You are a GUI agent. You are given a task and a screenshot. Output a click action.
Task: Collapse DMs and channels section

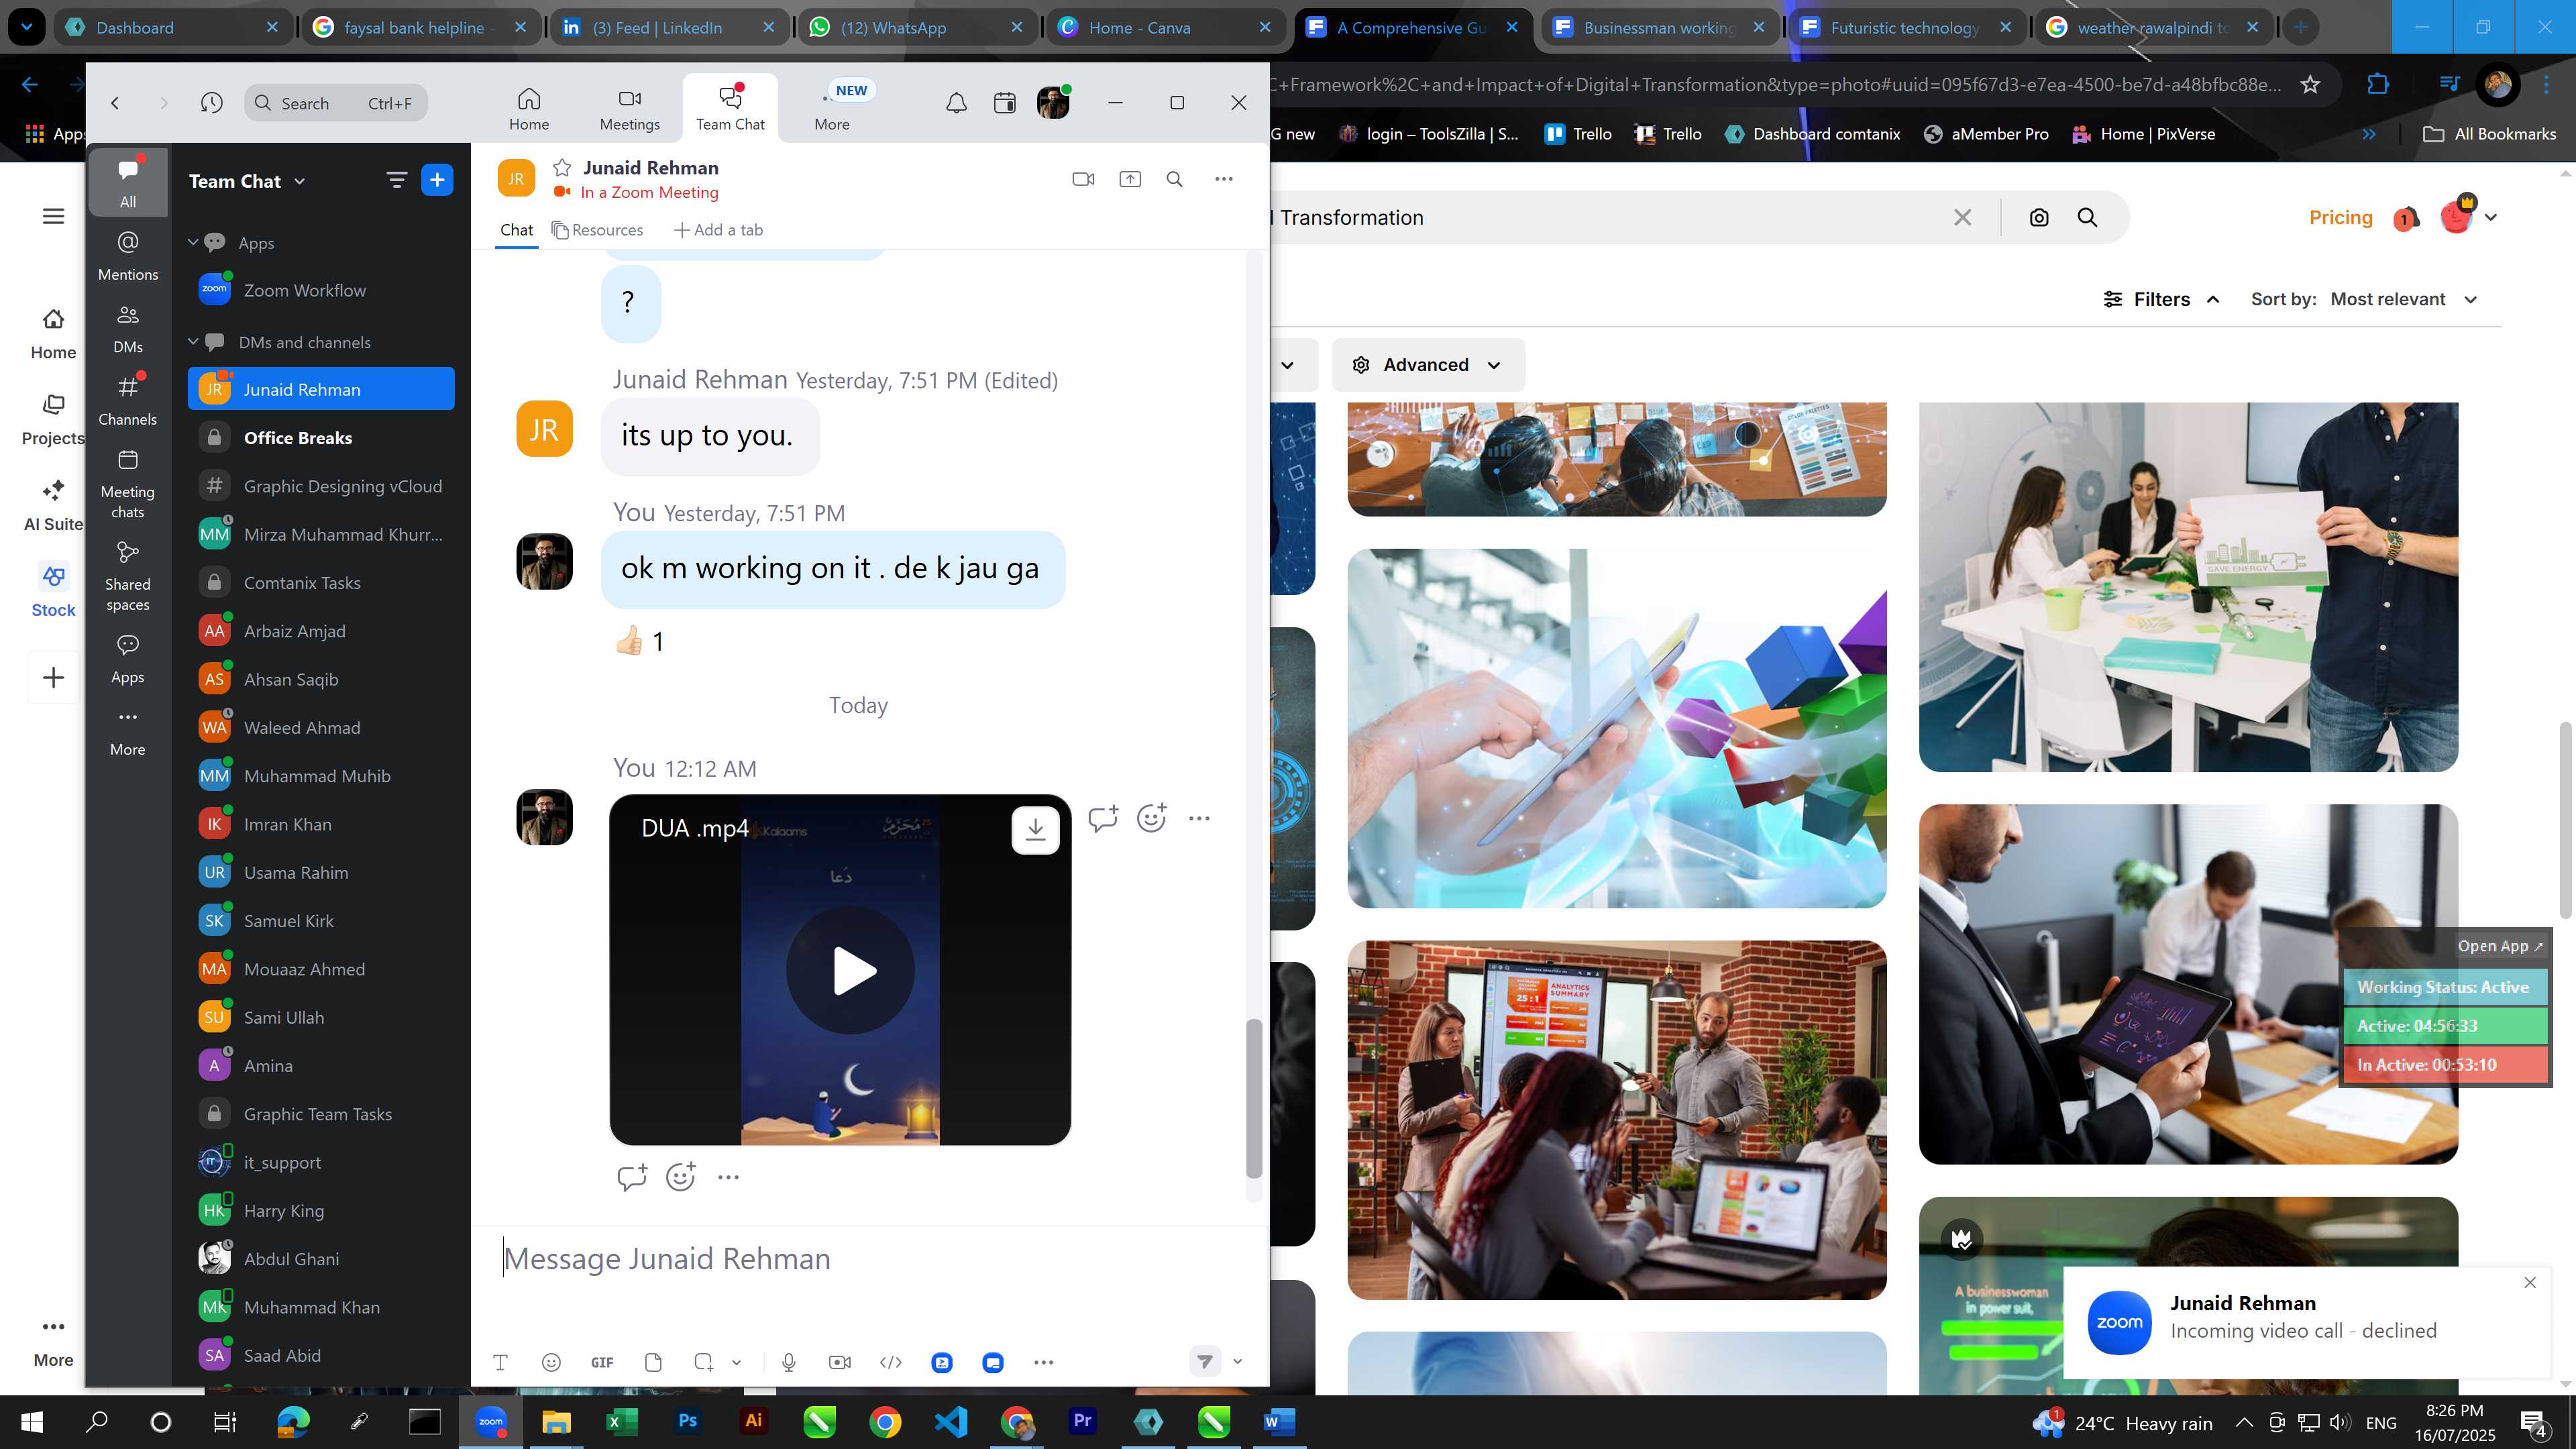pyautogui.click(x=193, y=341)
